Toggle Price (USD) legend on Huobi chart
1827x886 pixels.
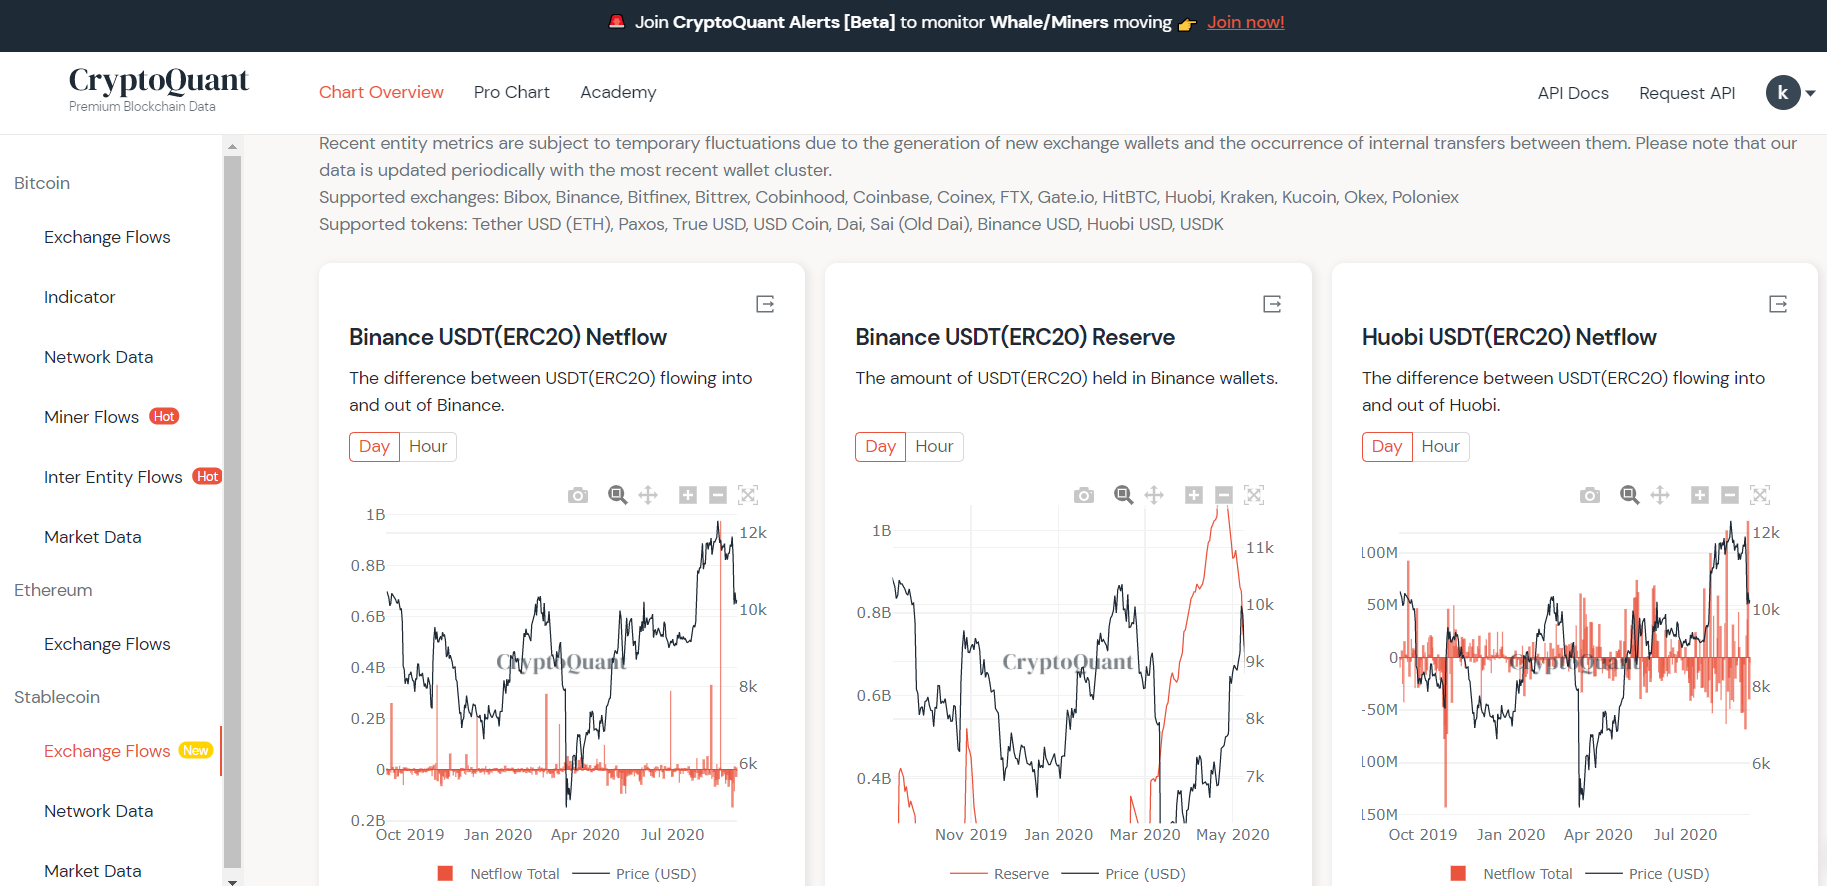1648,874
